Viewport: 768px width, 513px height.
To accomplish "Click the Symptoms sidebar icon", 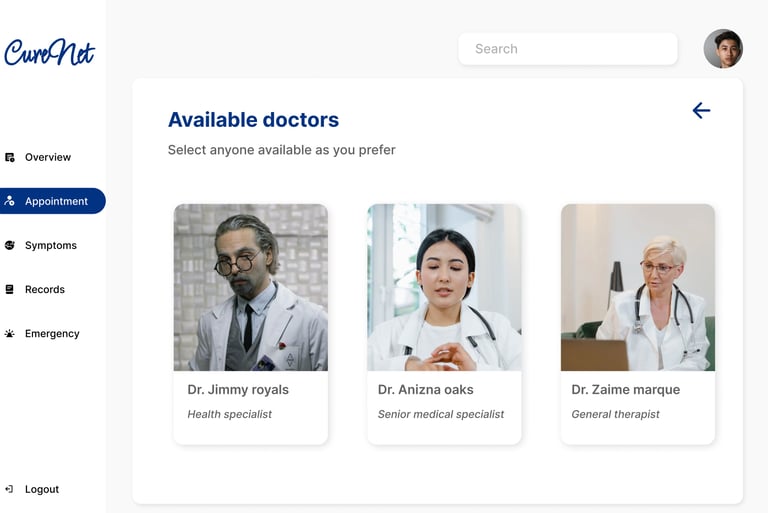I will click(x=10, y=245).
